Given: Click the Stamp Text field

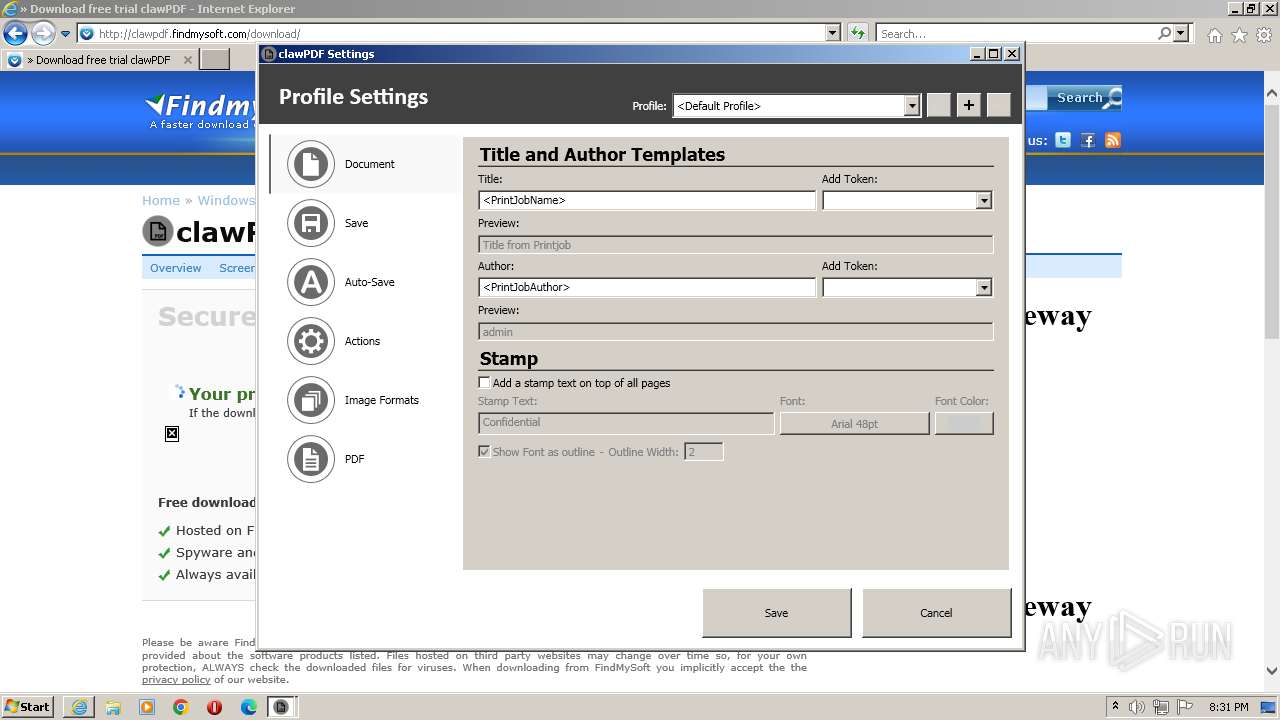Looking at the screenshot, I should tap(626, 423).
